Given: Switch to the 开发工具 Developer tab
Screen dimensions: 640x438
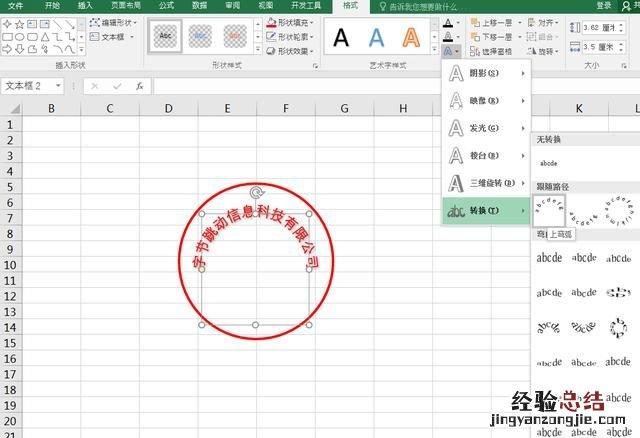Looking at the screenshot, I should pos(306,6).
